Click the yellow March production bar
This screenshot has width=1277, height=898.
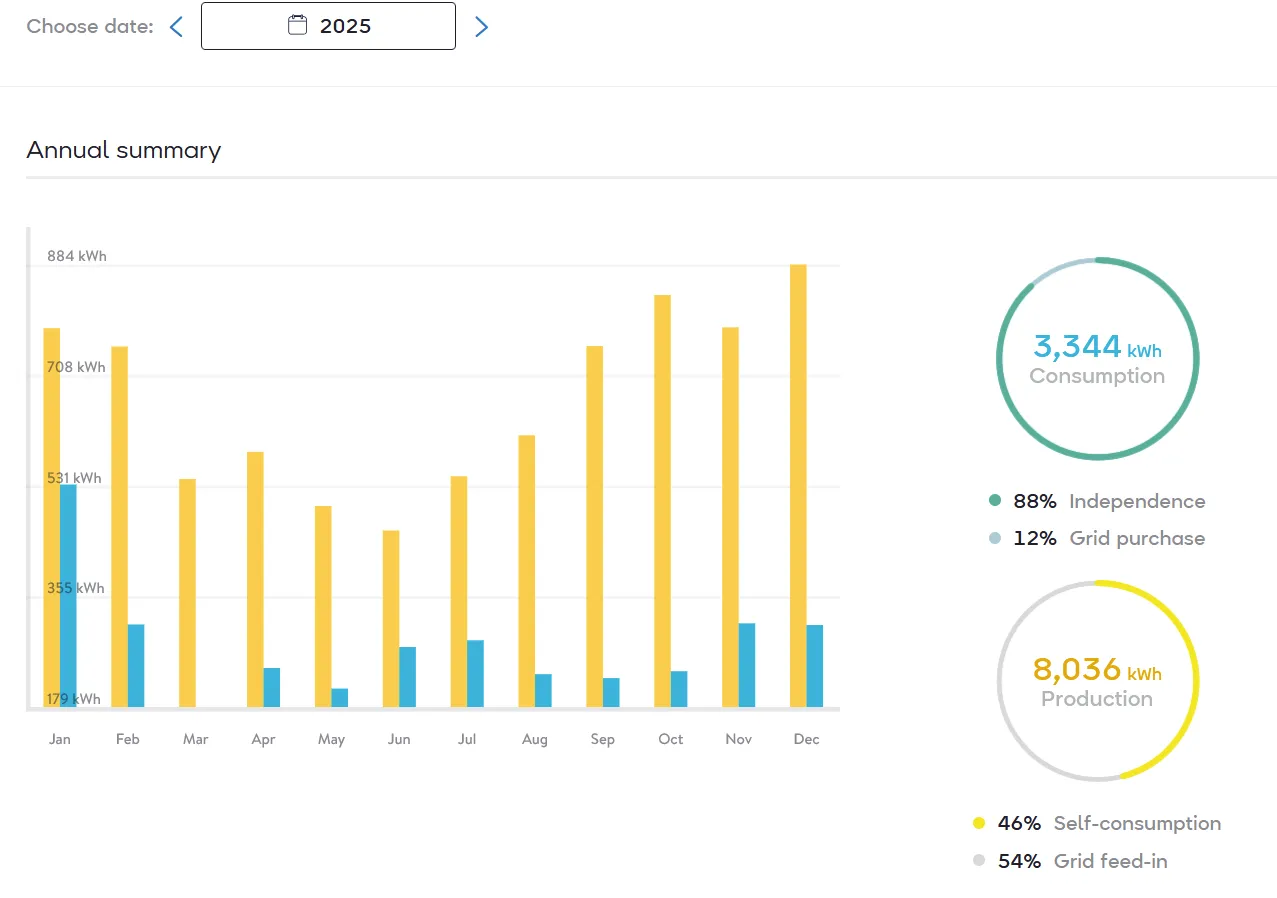(x=187, y=593)
